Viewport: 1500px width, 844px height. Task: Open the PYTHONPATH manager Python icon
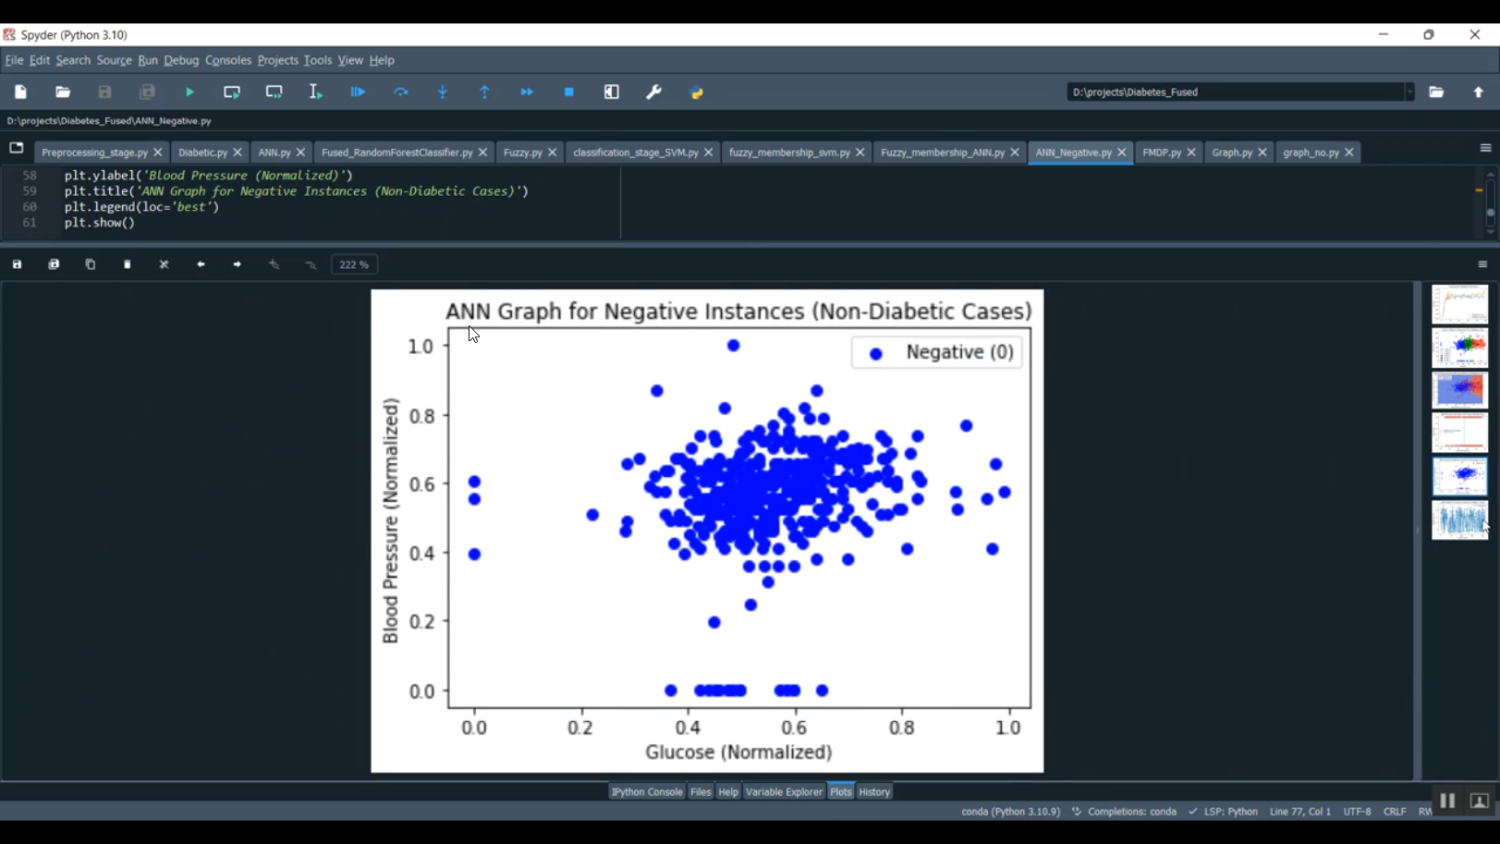697,92
